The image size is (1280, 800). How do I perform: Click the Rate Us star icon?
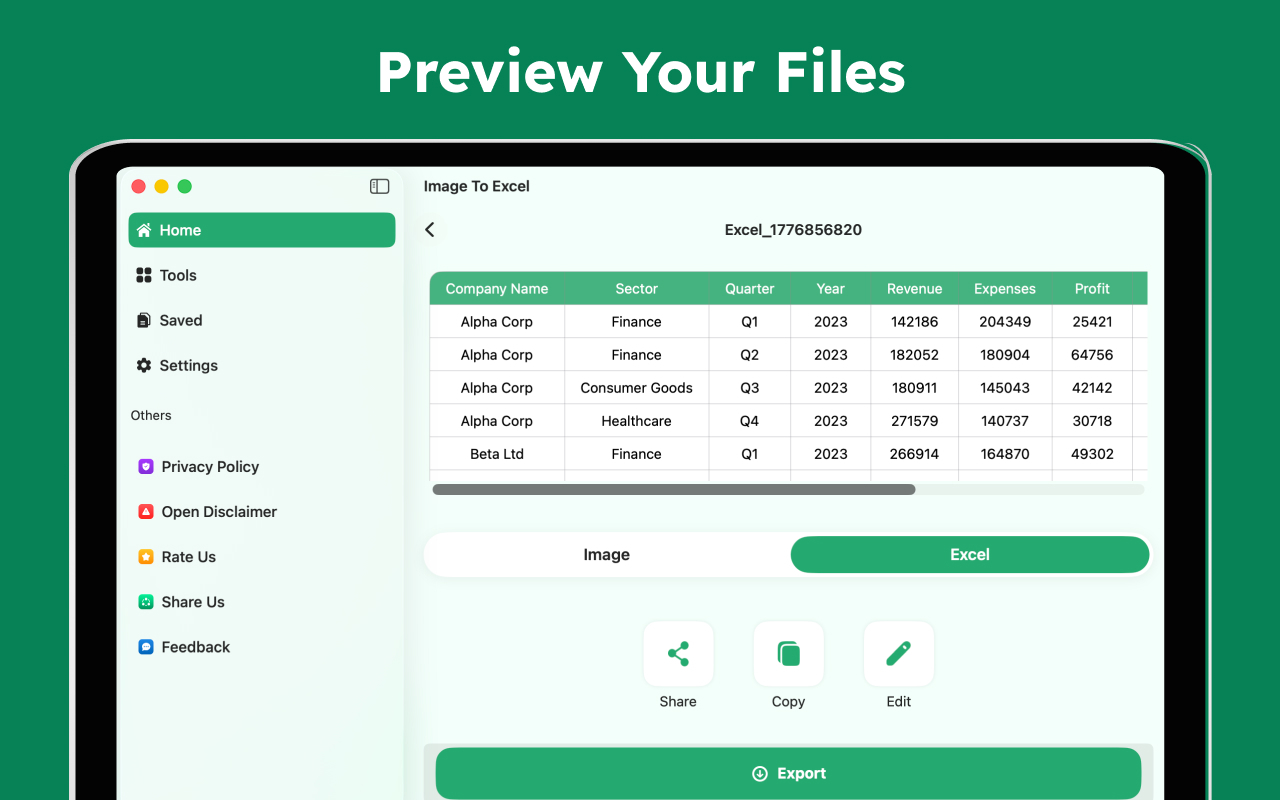tap(146, 556)
